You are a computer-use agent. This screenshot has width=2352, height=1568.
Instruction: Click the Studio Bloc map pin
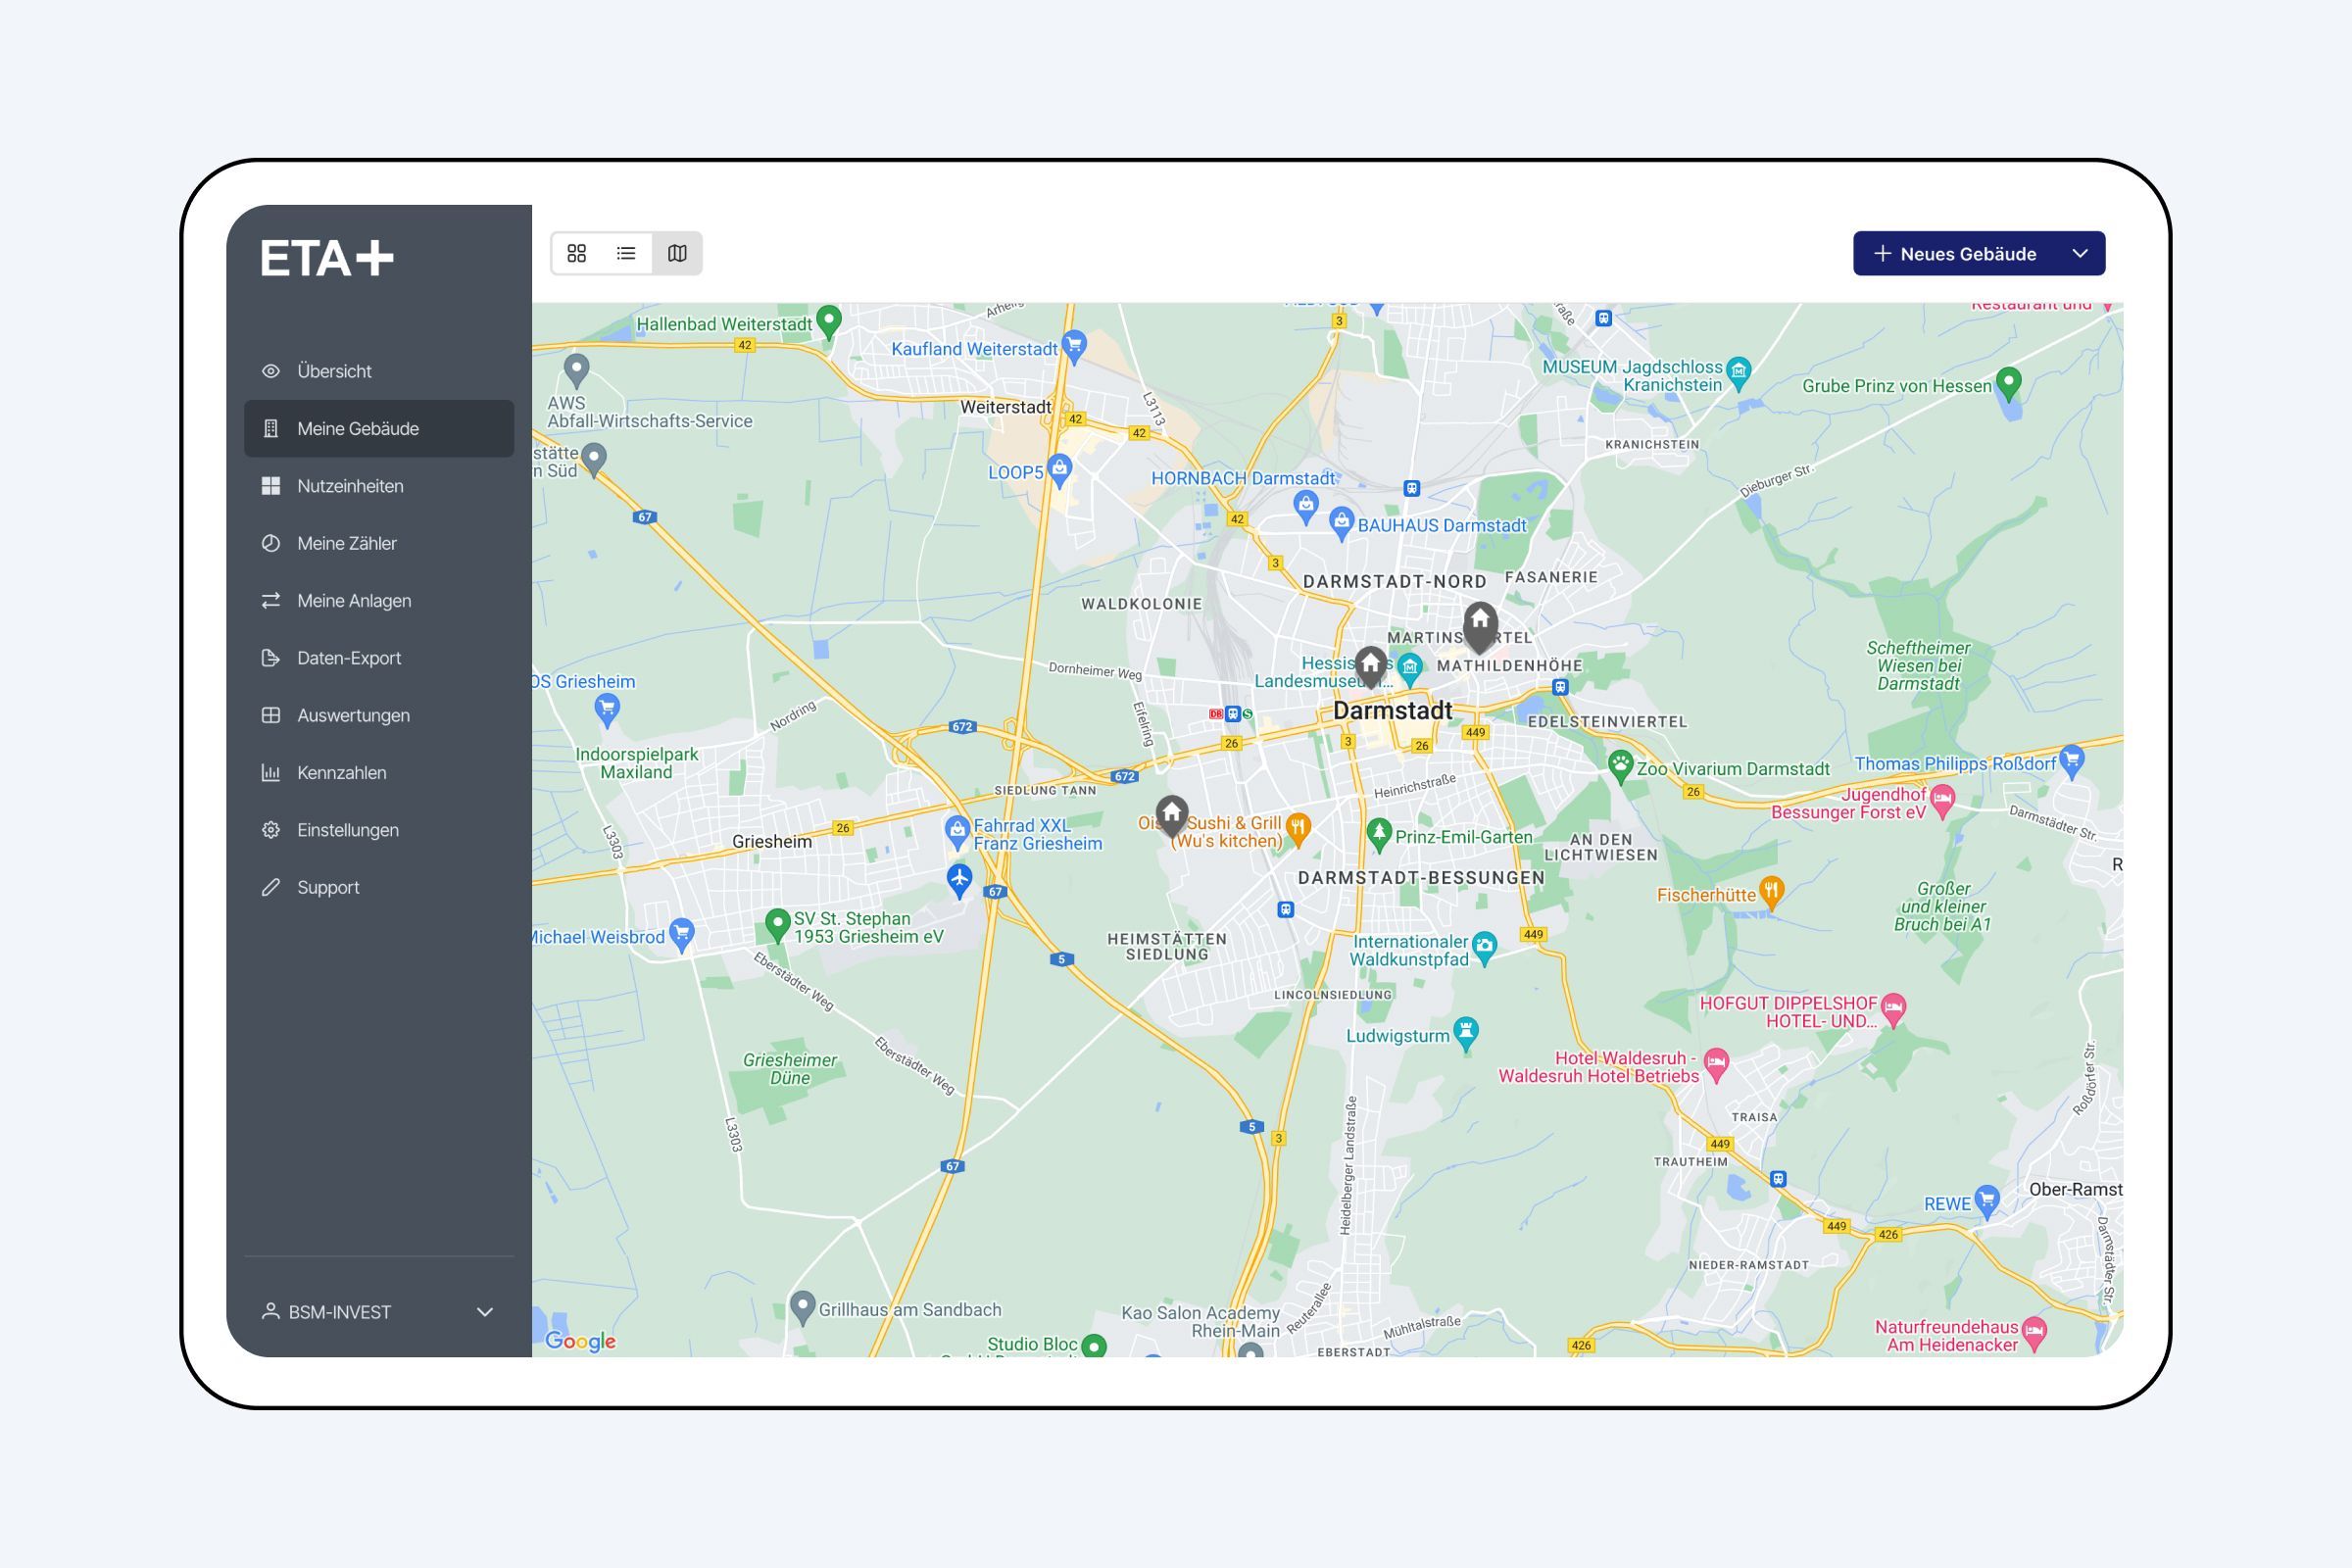pos(1095,1345)
